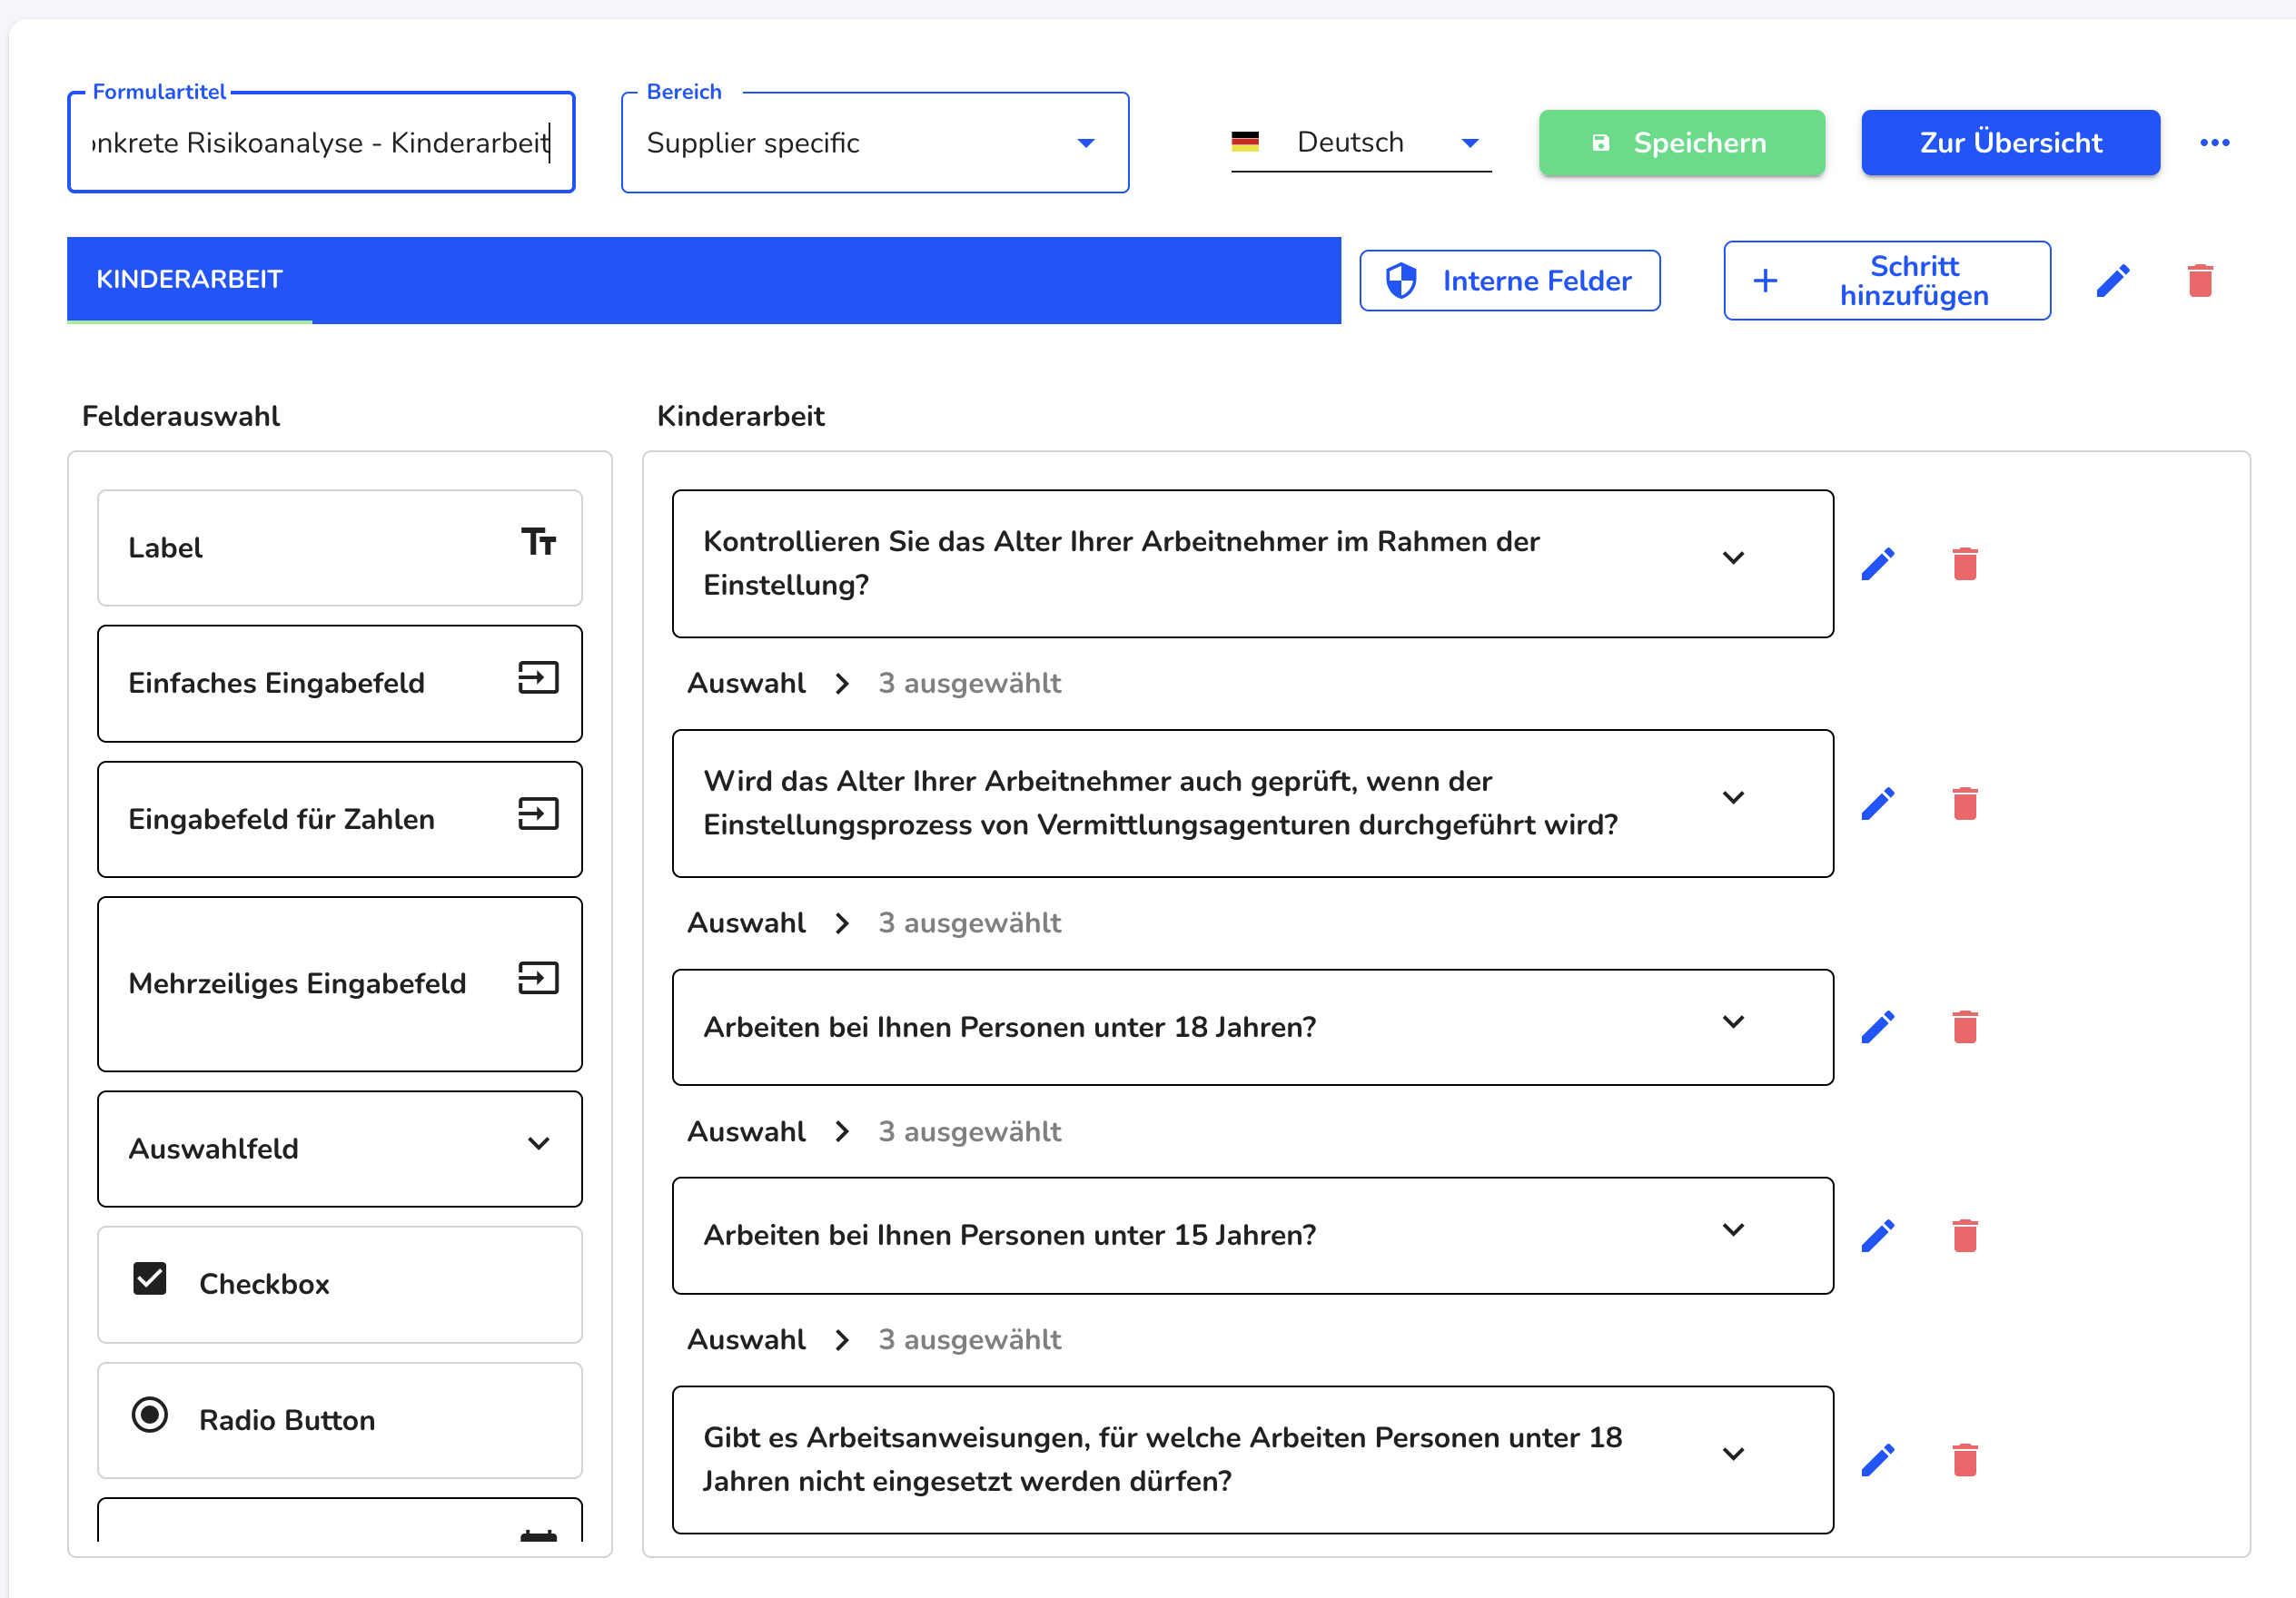
Task: Edit question about Vermittlungsagenturen
Action: coord(1877,804)
